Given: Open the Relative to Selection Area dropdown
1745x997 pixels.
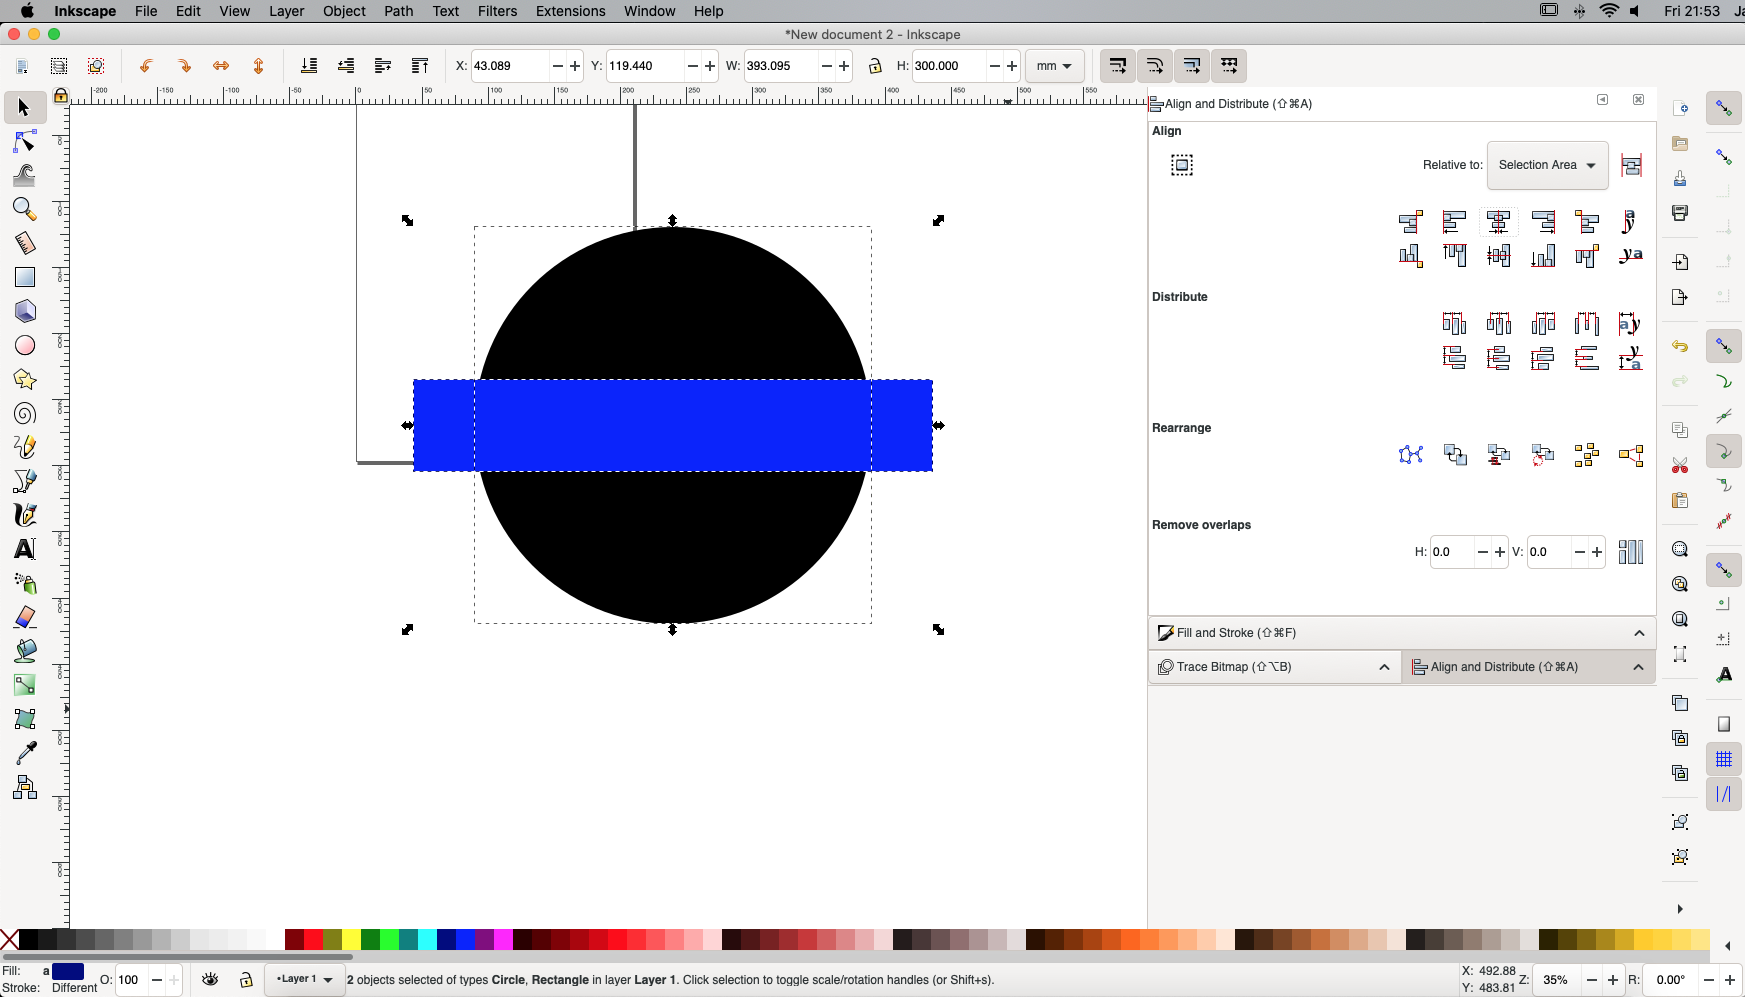Looking at the screenshot, I should pyautogui.click(x=1547, y=165).
